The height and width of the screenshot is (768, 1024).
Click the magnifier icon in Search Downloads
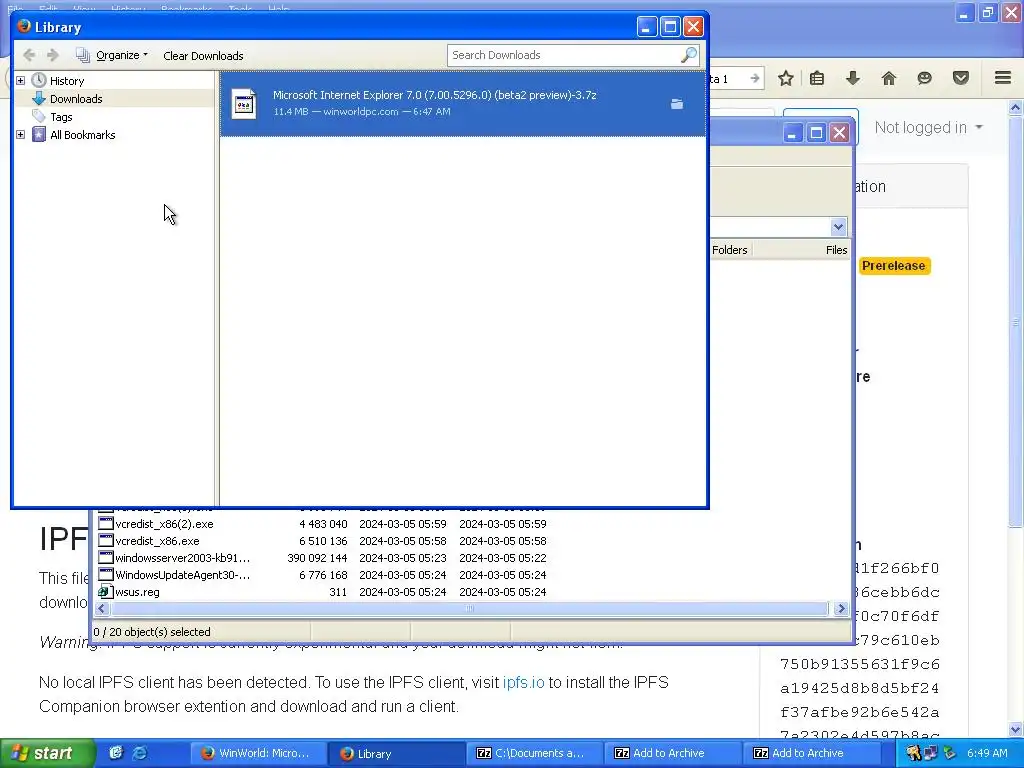(x=689, y=56)
